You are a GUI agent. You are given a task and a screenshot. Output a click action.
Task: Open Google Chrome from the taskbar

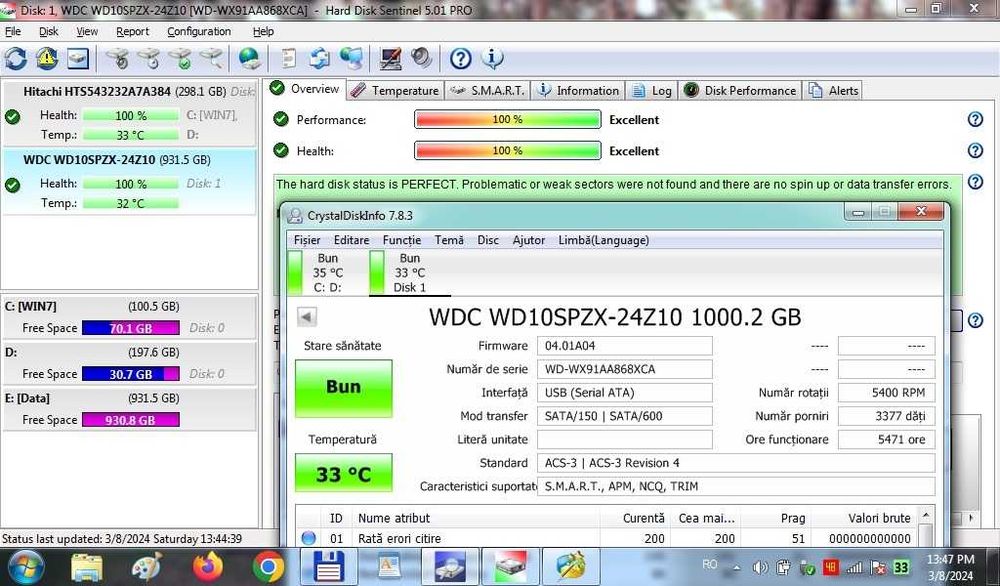[x=268, y=566]
